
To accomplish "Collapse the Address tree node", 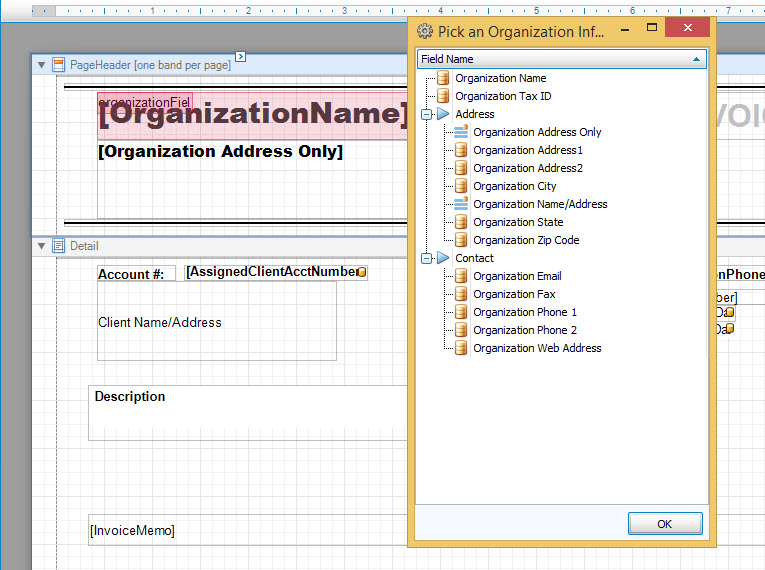I will point(426,114).
